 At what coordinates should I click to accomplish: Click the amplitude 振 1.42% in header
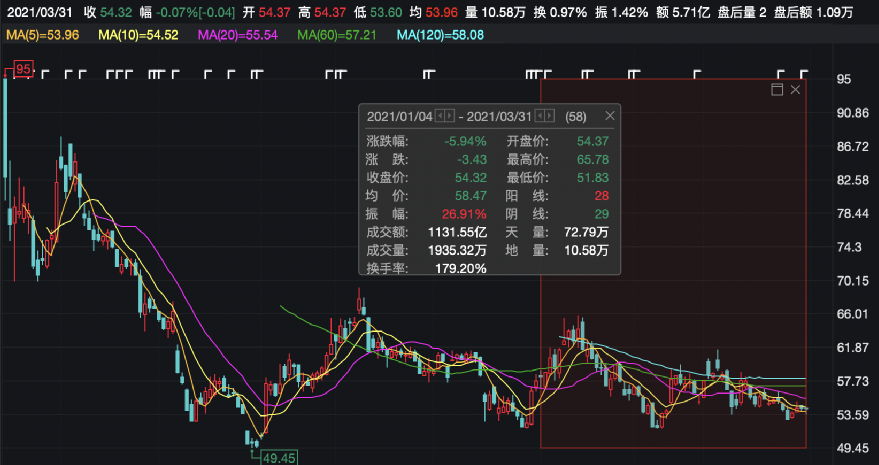tap(621, 12)
